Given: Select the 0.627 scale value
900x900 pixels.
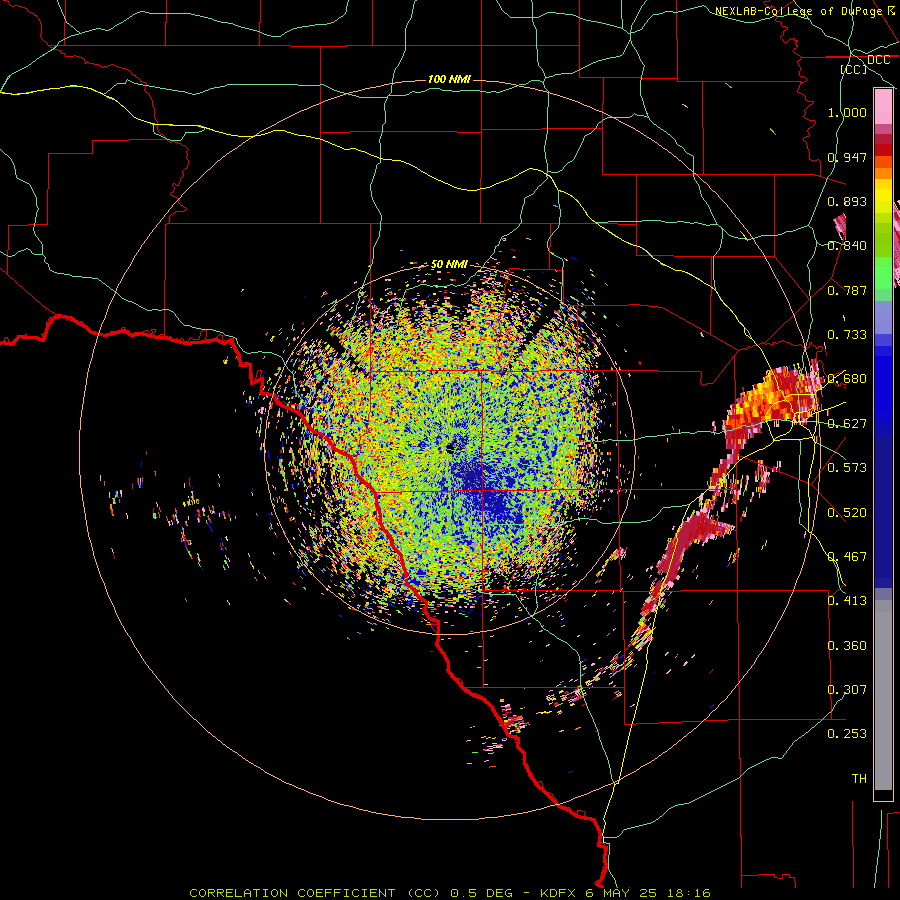Looking at the screenshot, I should click(847, 424).
